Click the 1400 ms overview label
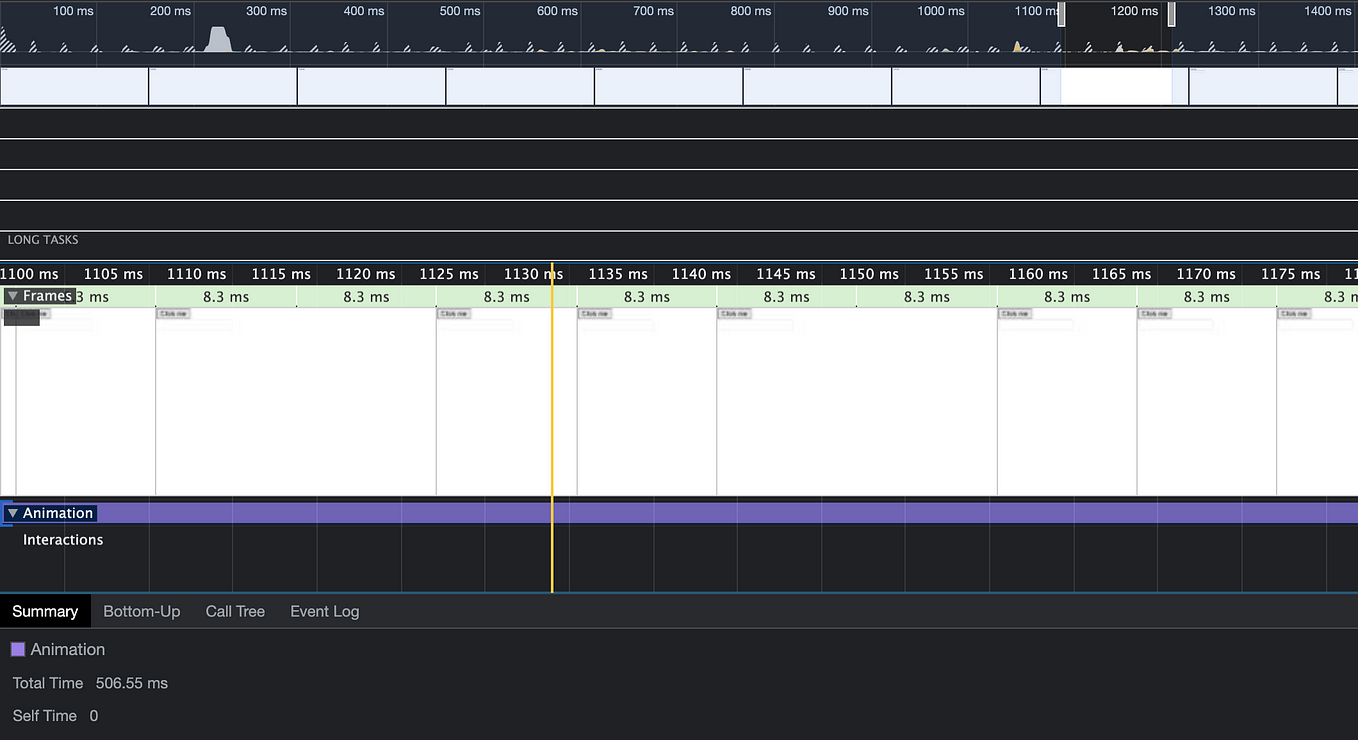 (1329, 11)
